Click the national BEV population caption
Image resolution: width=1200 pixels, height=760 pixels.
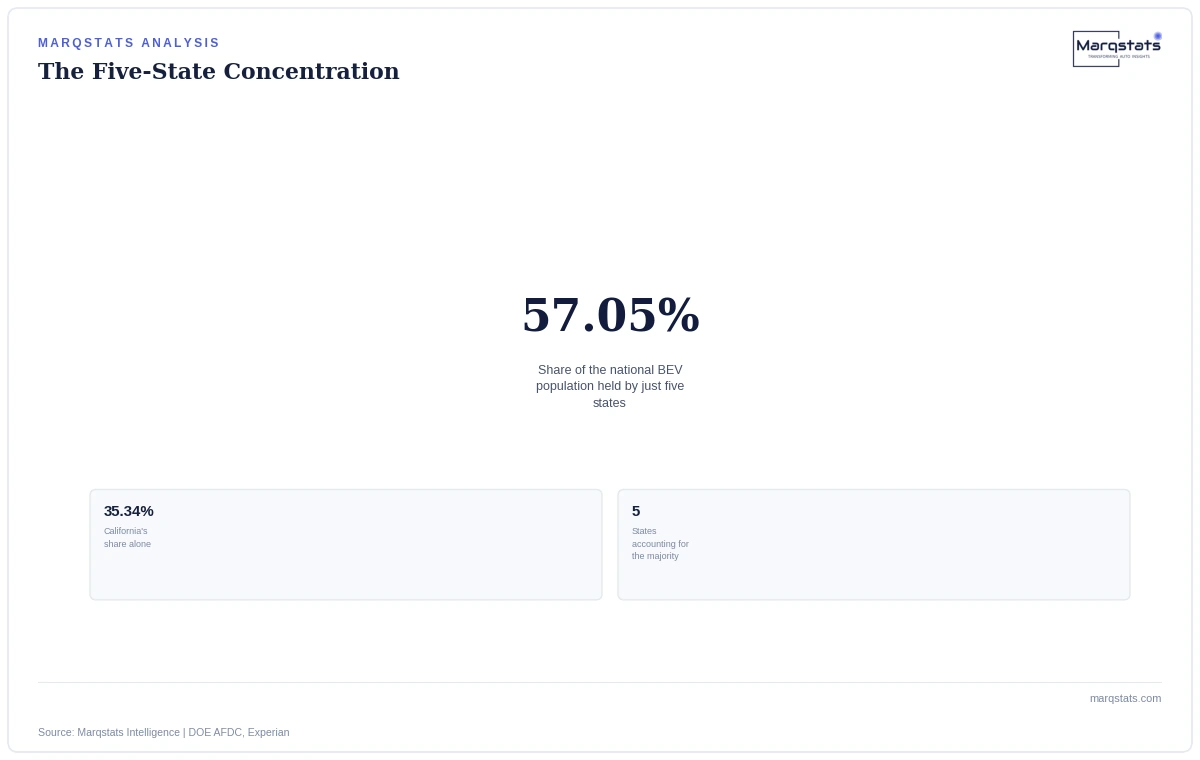[610, 386]
